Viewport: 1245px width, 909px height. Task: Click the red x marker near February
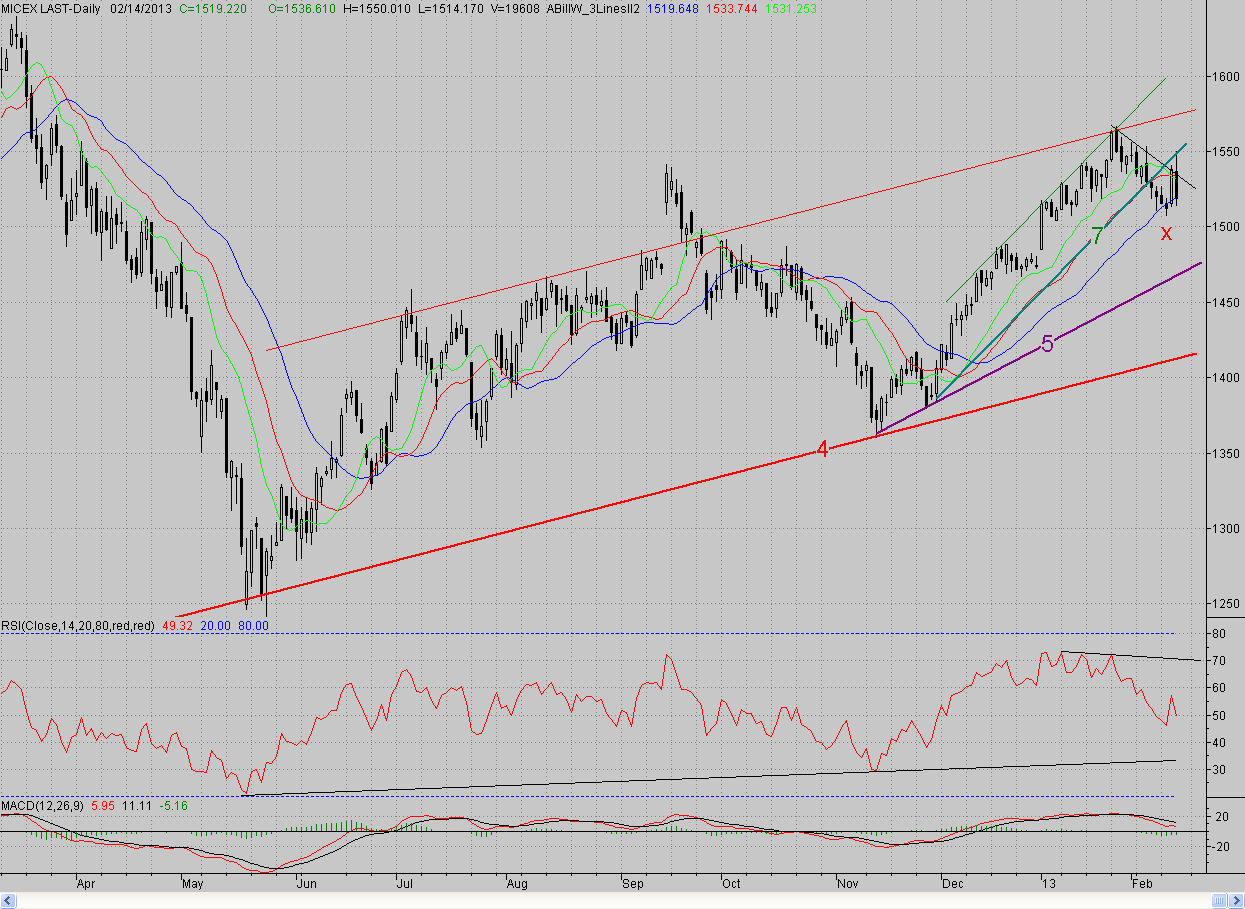pyautogui.click(x=1166, y=233)
